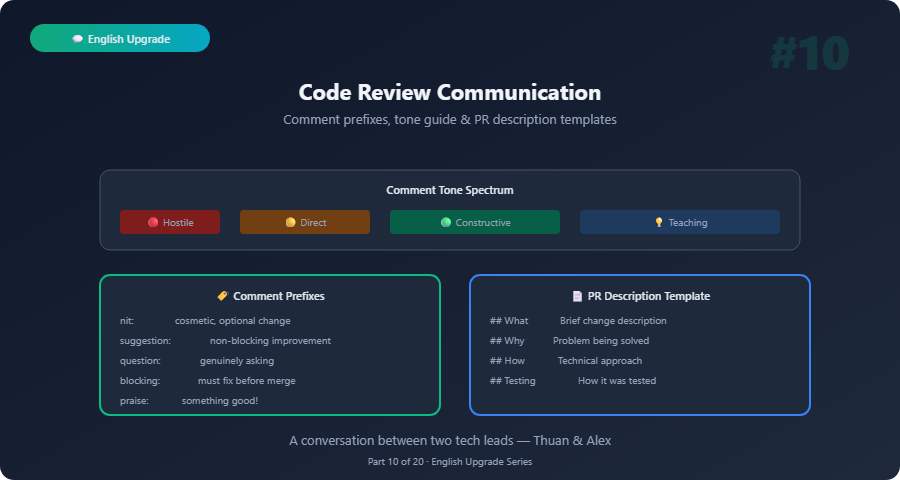
Task: Click the yellow circle icon beside Direct
Action: click(290, 222)
